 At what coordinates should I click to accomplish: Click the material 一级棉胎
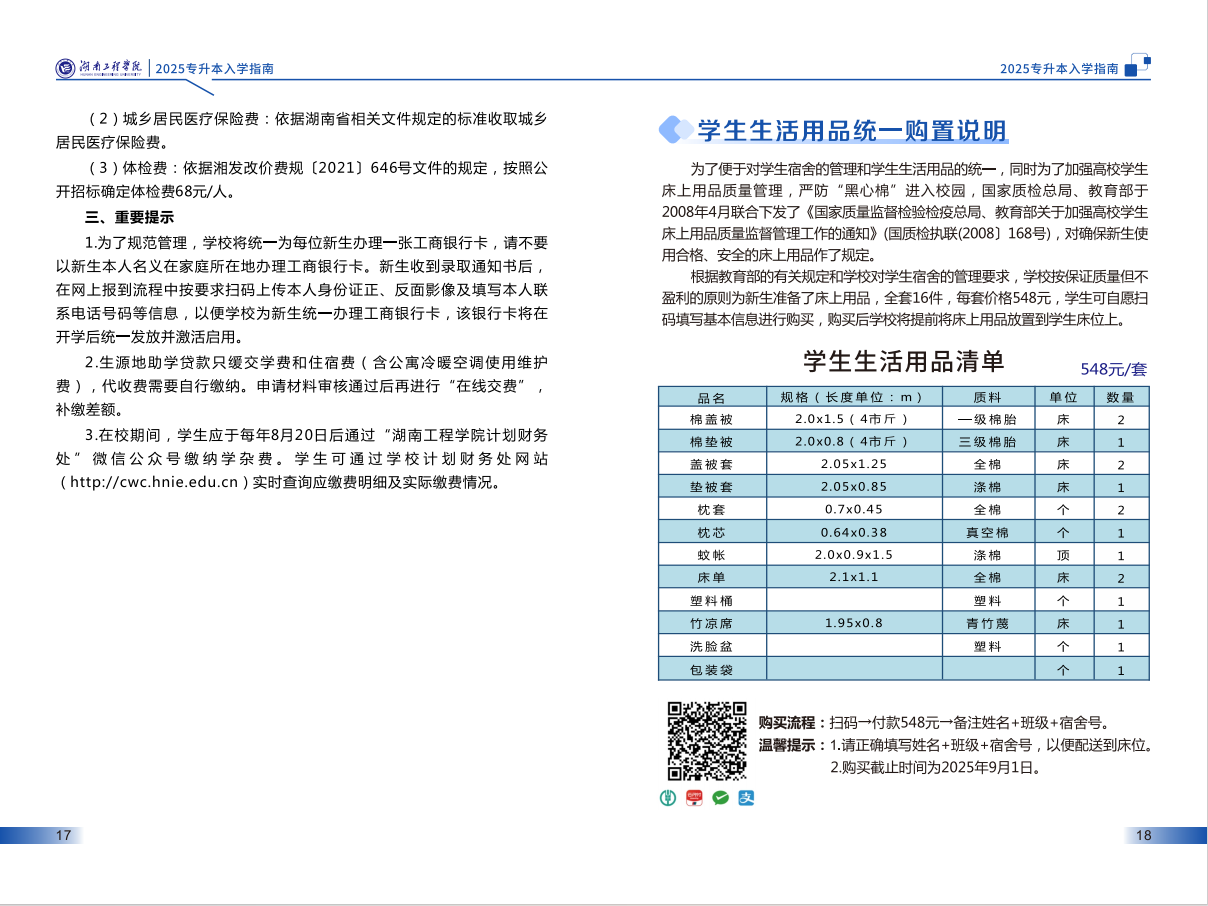coord(988,419)
